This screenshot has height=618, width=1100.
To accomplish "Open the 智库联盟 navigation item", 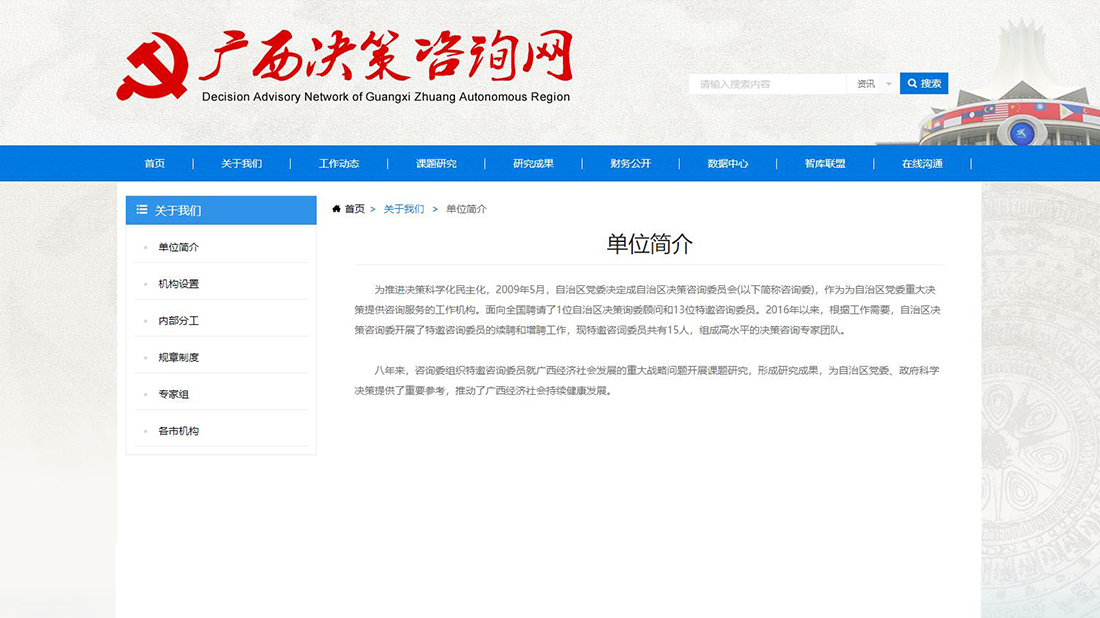I will (825, 163).
